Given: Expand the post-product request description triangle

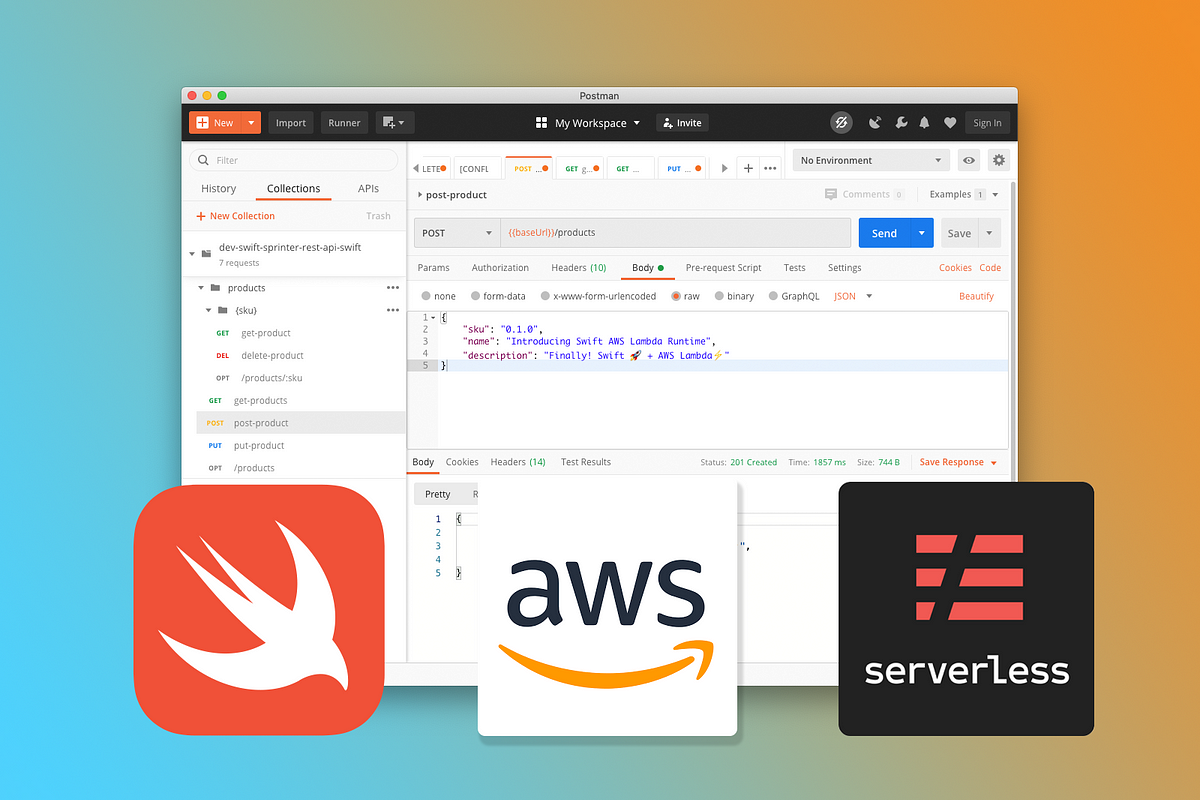Looking at the screenshot, I should point(419,195).
